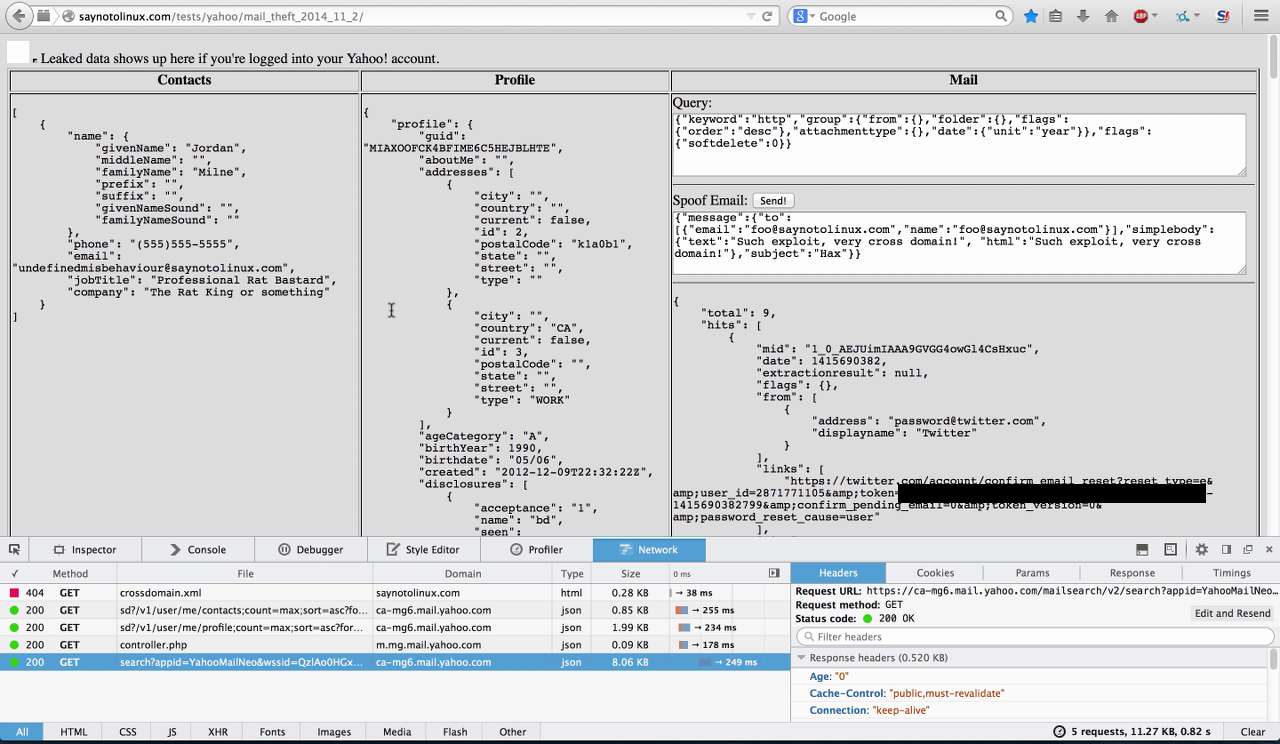Switch to the Inspector tab

point(85,549)
